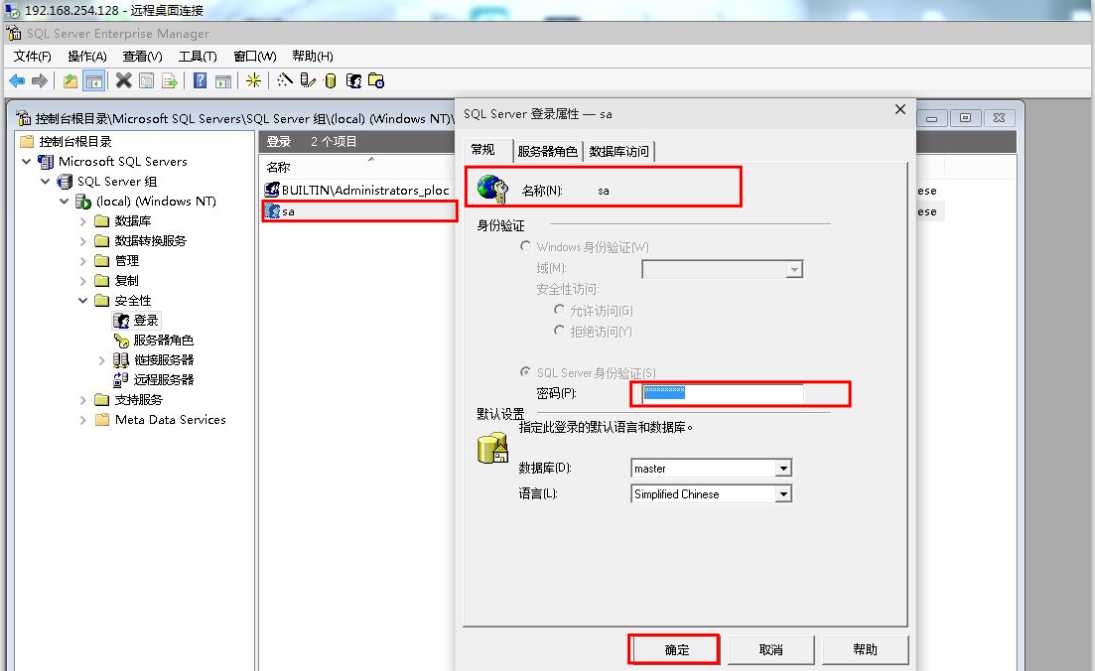Select the 拒绝访问 radio button
The image size is (1095, 671).
click(x=559, y=330)
